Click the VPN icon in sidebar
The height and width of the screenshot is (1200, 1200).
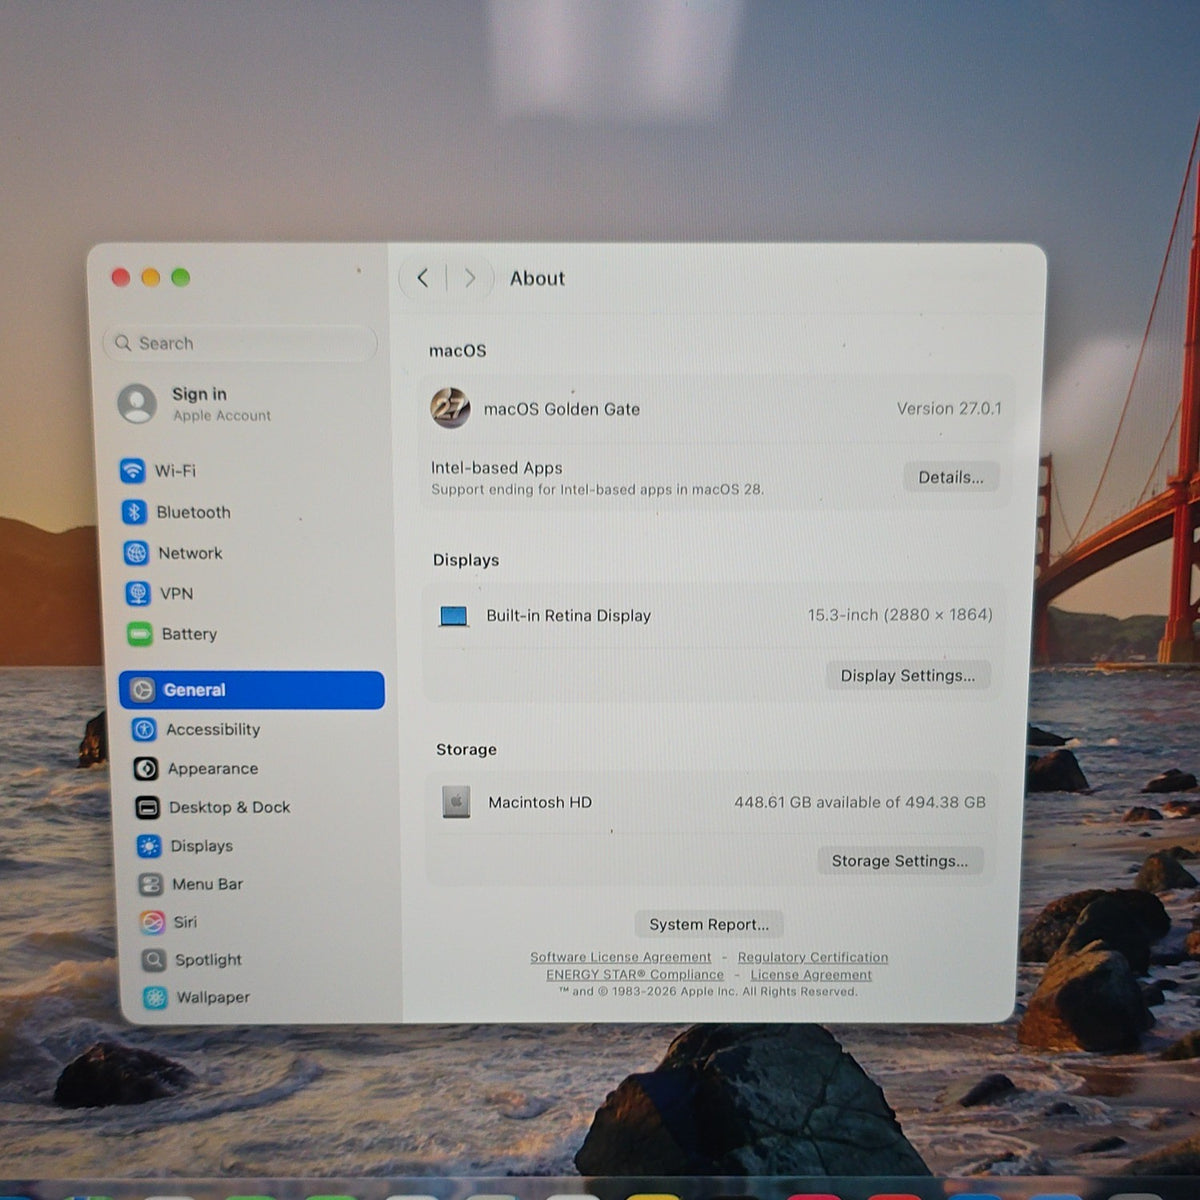(x=138, y=593)
